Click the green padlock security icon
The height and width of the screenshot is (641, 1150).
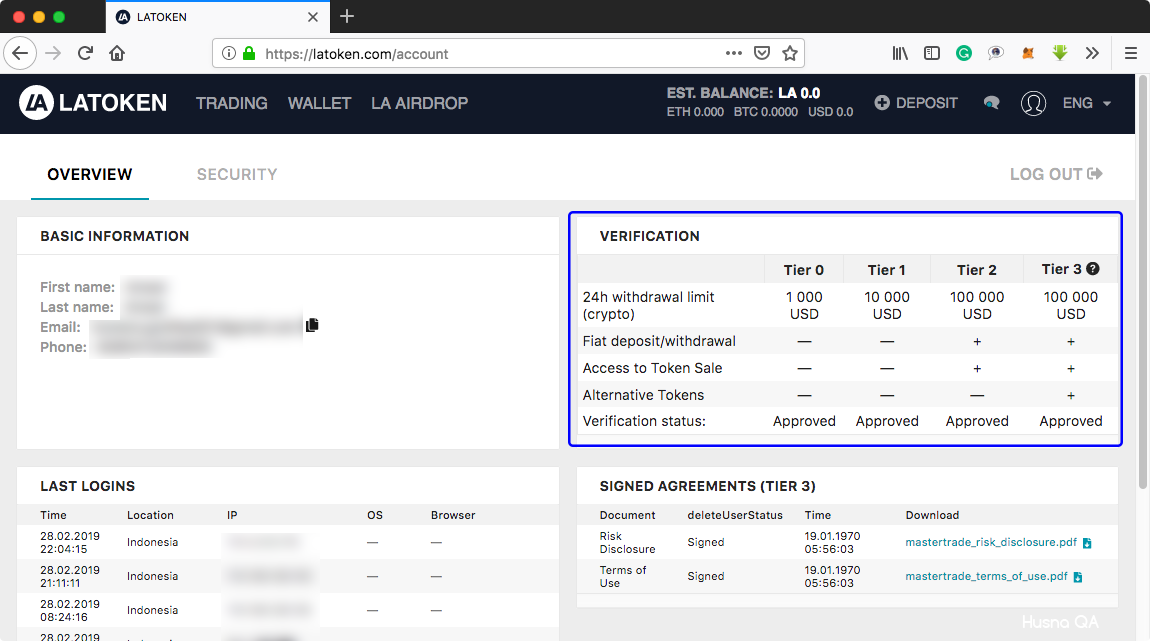249,54
